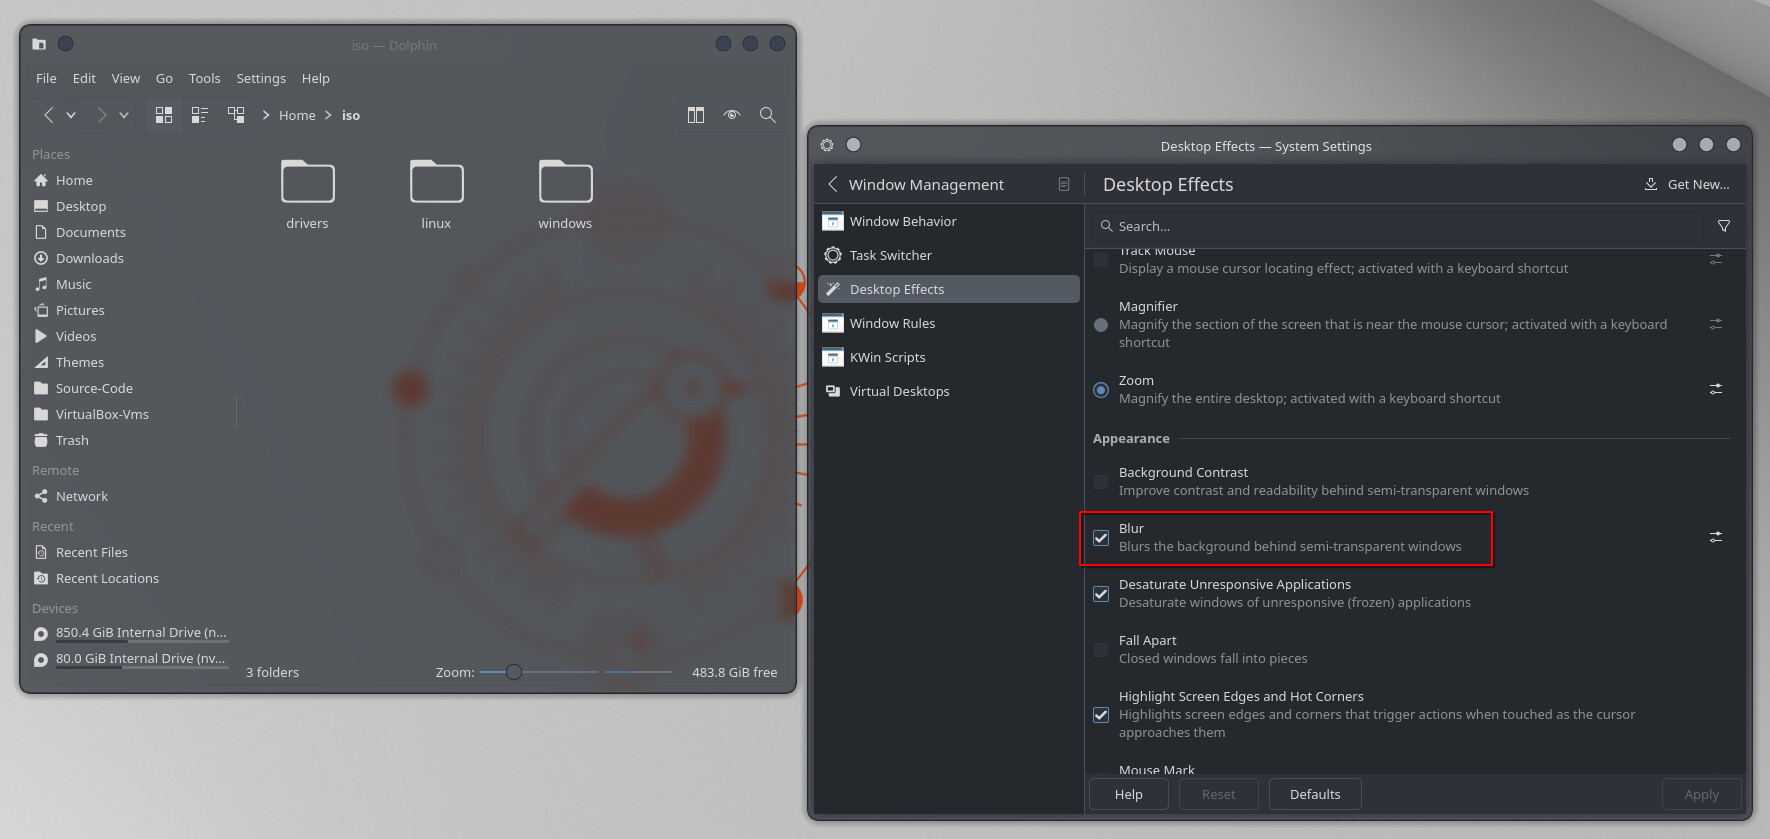The width and height of the screenshot is (1770, 839).
Task: Open the Tools menu in Dolphin
Action: tap(204, 78)
